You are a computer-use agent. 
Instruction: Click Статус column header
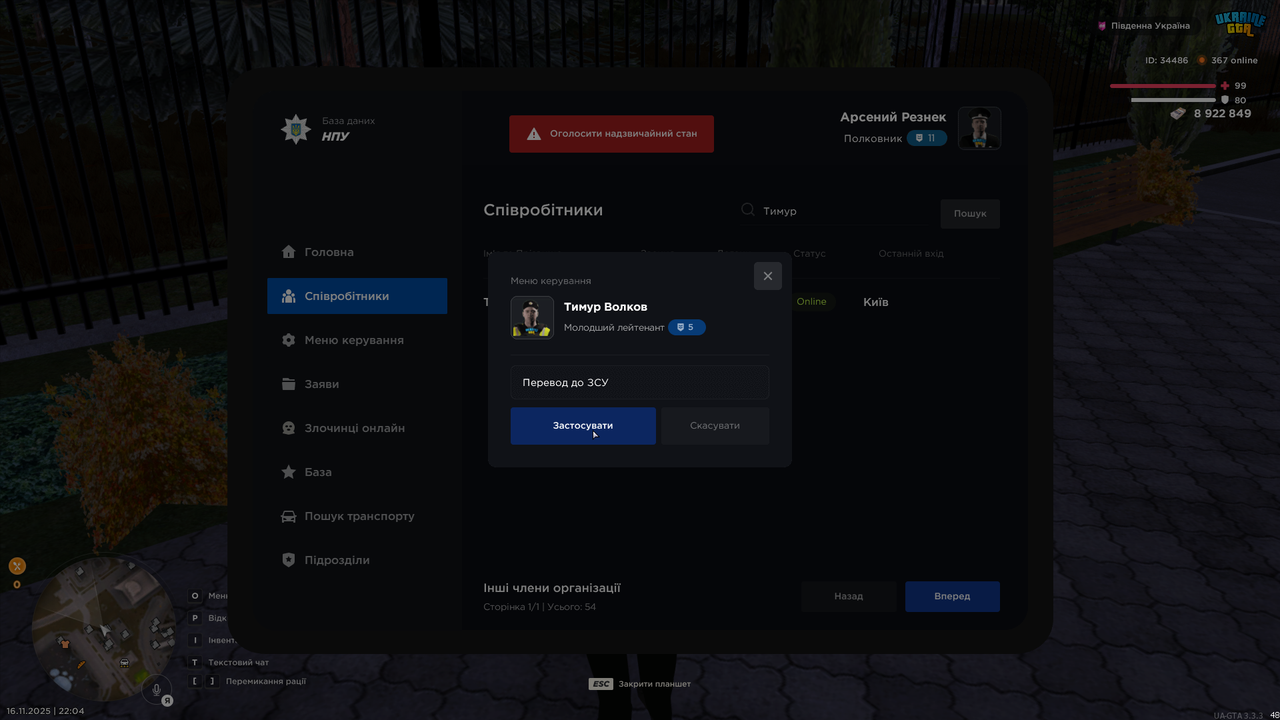[810, 254]
